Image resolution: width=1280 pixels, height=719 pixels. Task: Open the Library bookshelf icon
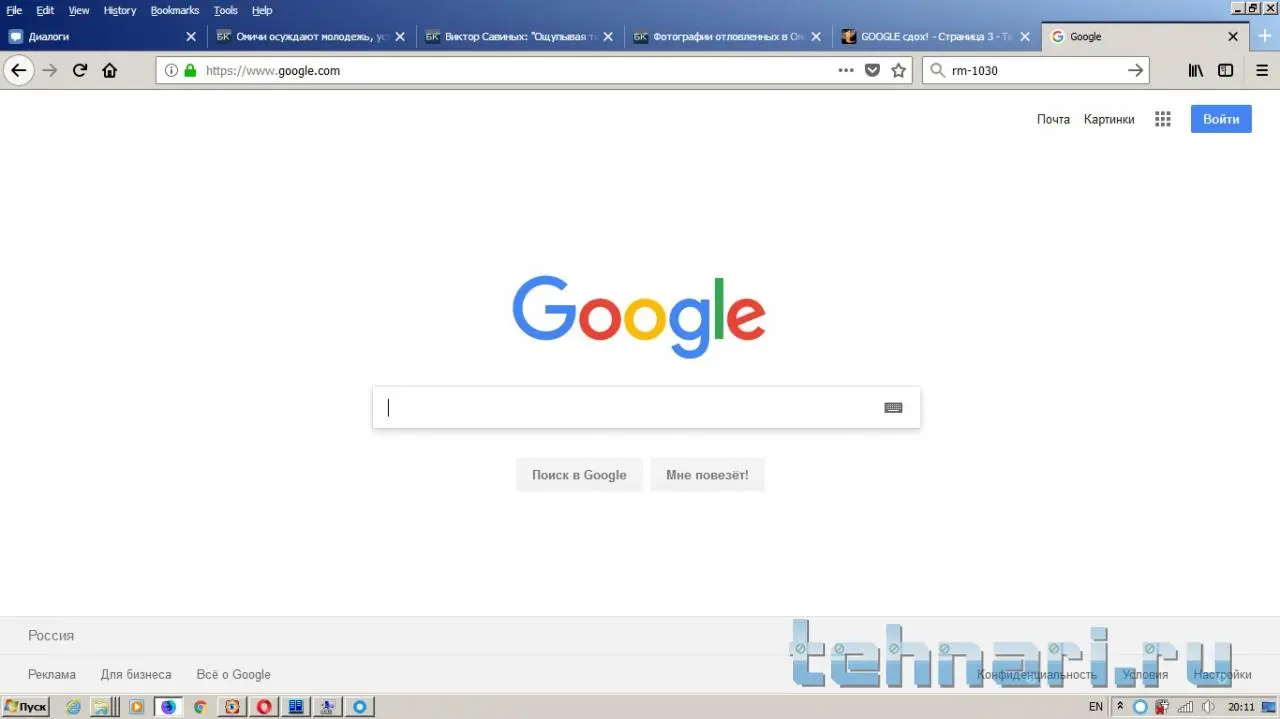(x=1196, y=70)
